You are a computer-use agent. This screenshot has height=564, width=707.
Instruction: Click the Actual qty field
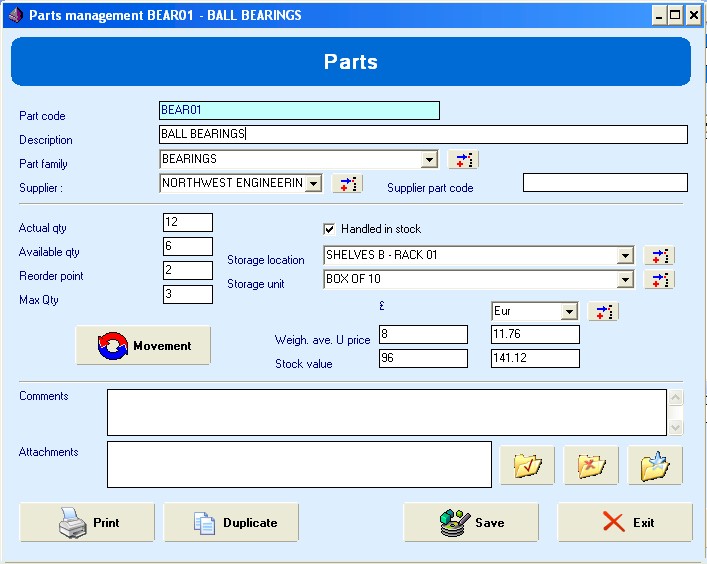tap(188, 223)
